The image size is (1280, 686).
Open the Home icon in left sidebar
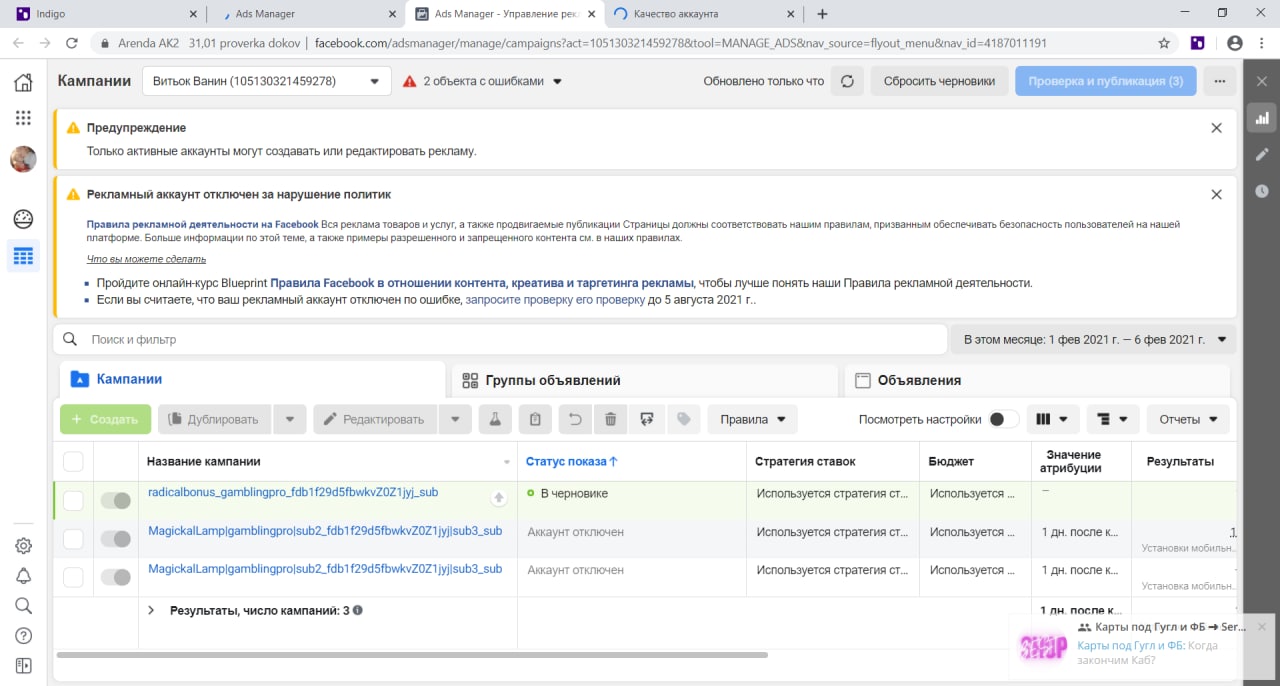click(23, 82)
